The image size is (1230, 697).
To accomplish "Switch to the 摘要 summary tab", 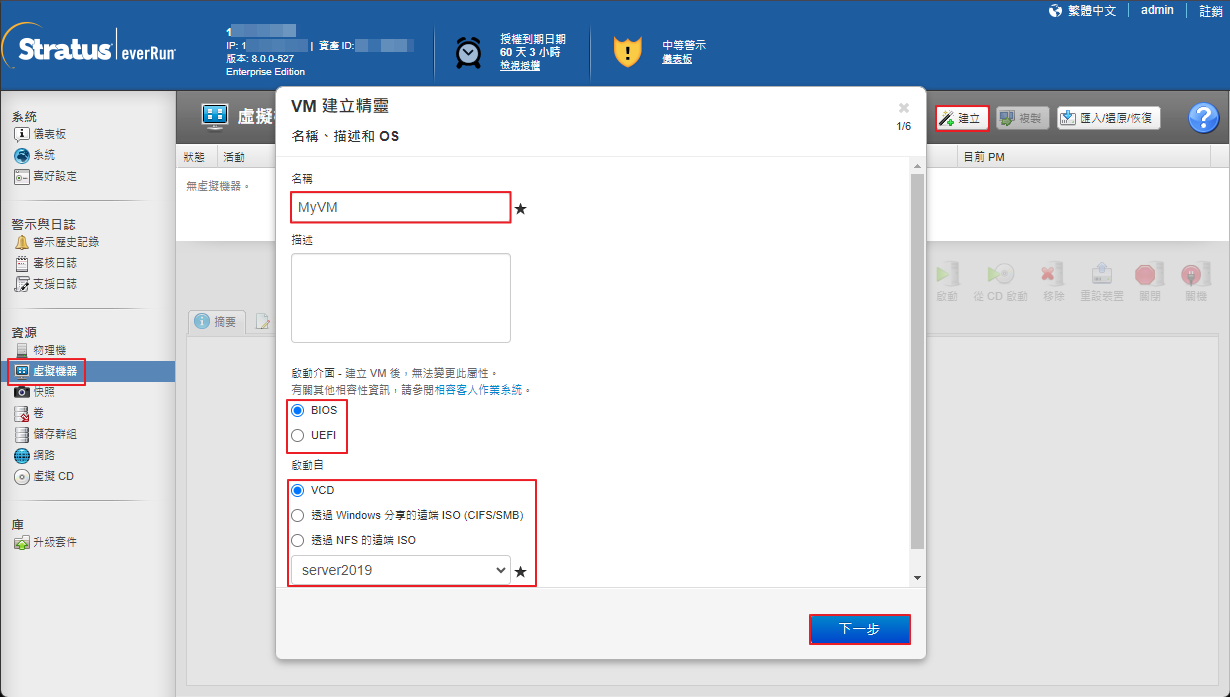I will [216, 321].
